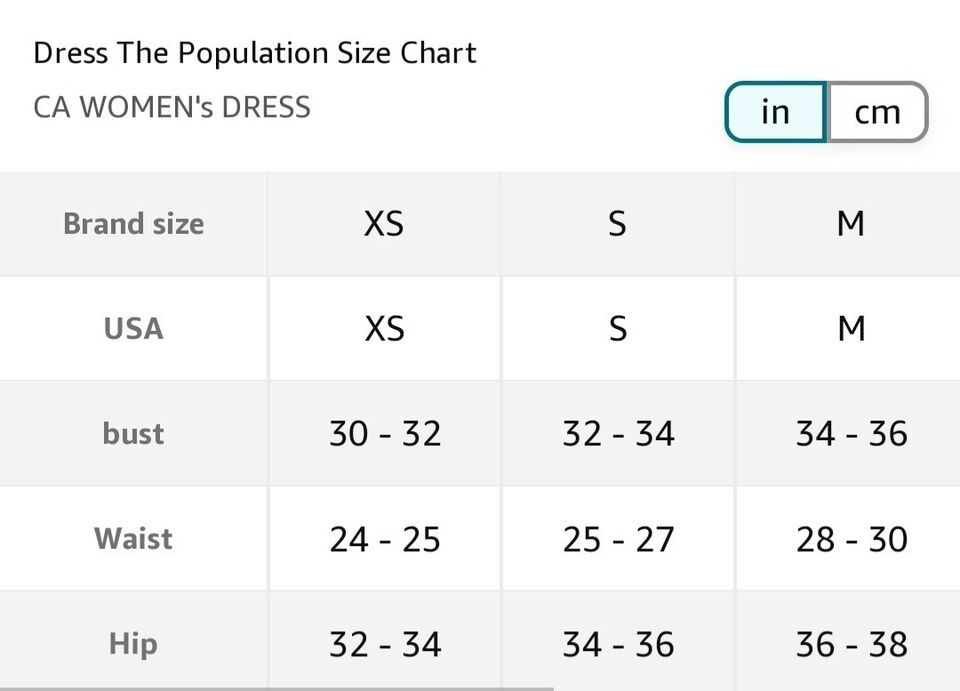The width and height of the screenshot is (960, 691).
Task: Switch units to centimeters with 'cm' toggle
Action: (877, 112)
